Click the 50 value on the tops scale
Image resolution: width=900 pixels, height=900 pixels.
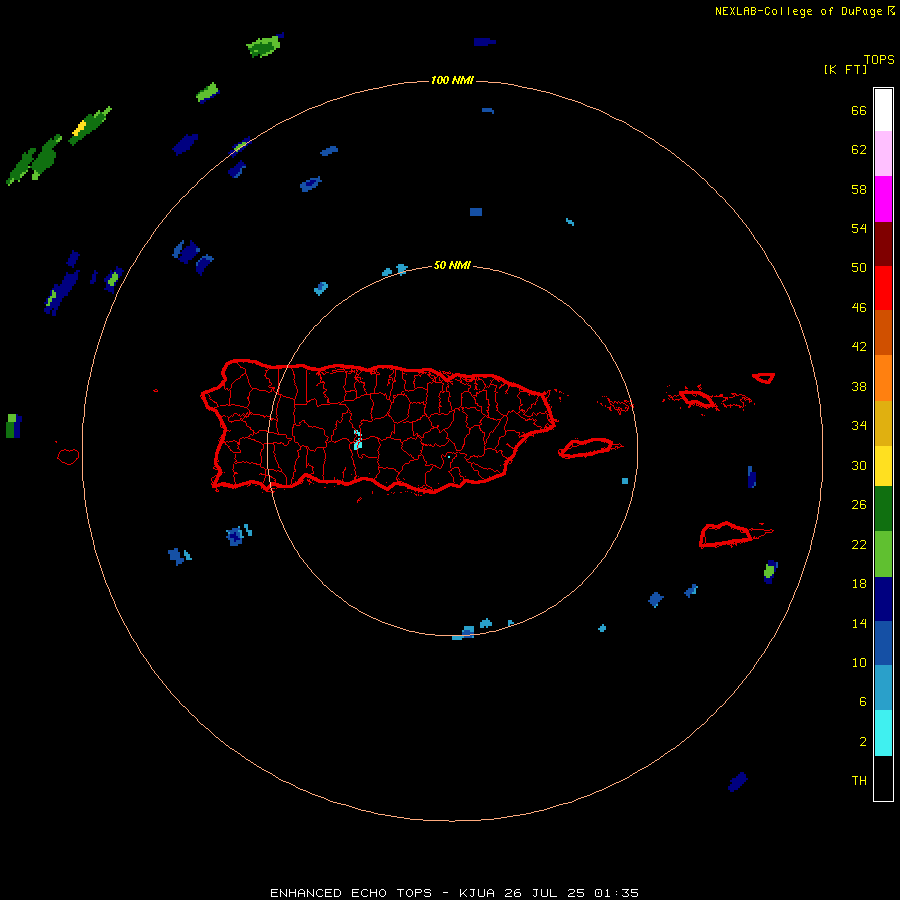859,267
